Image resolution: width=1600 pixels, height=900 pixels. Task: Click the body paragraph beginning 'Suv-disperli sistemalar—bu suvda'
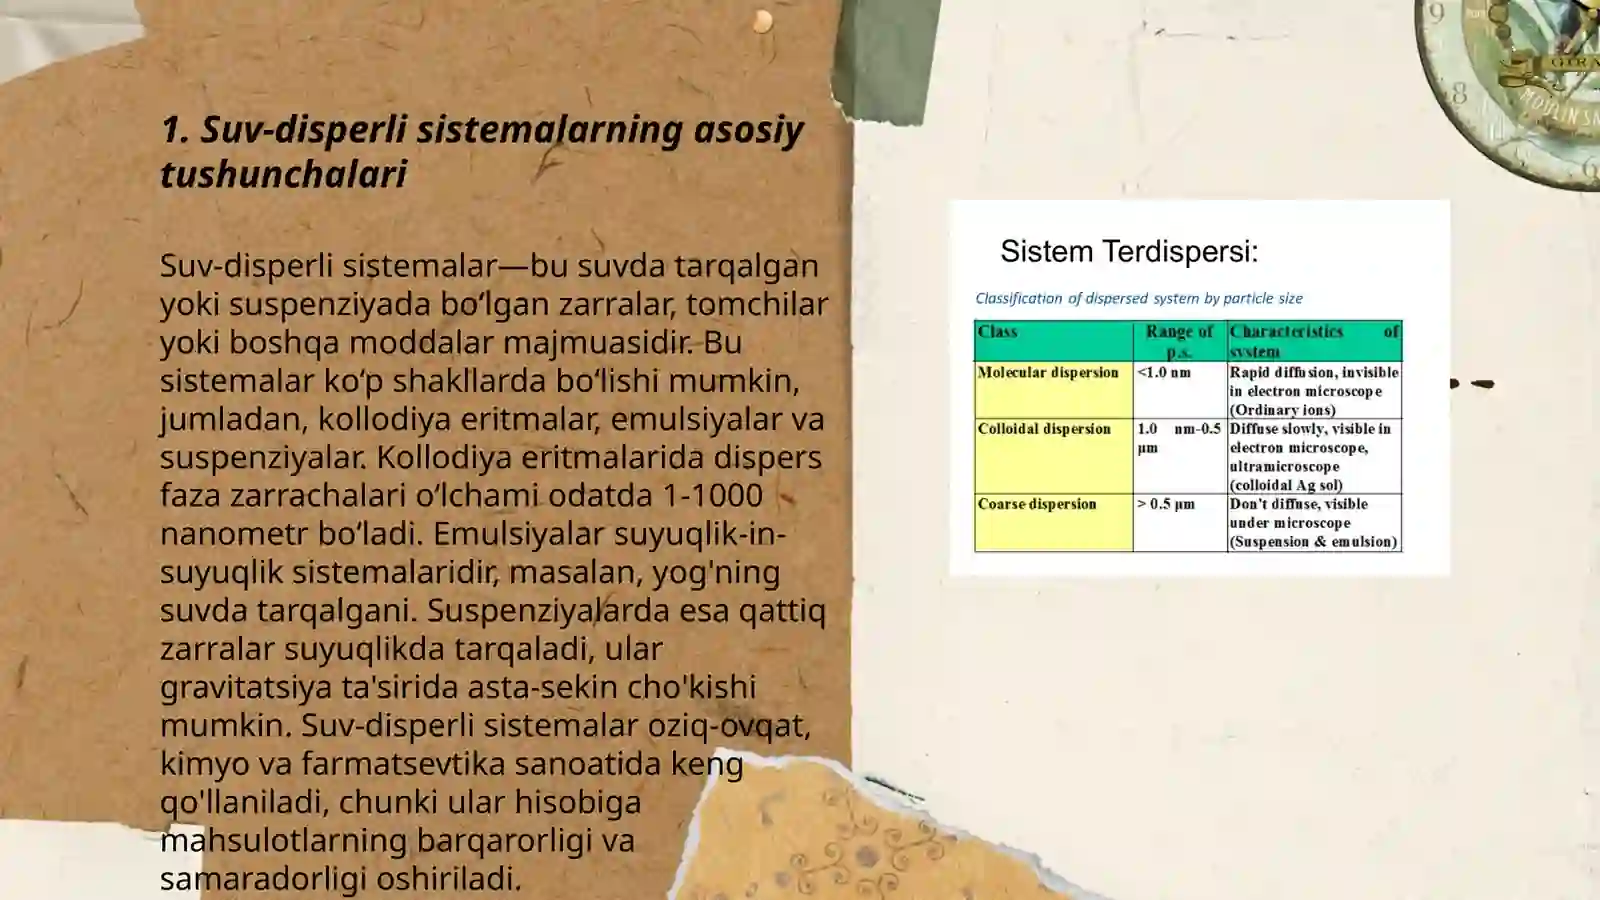(x=494, y=571)
